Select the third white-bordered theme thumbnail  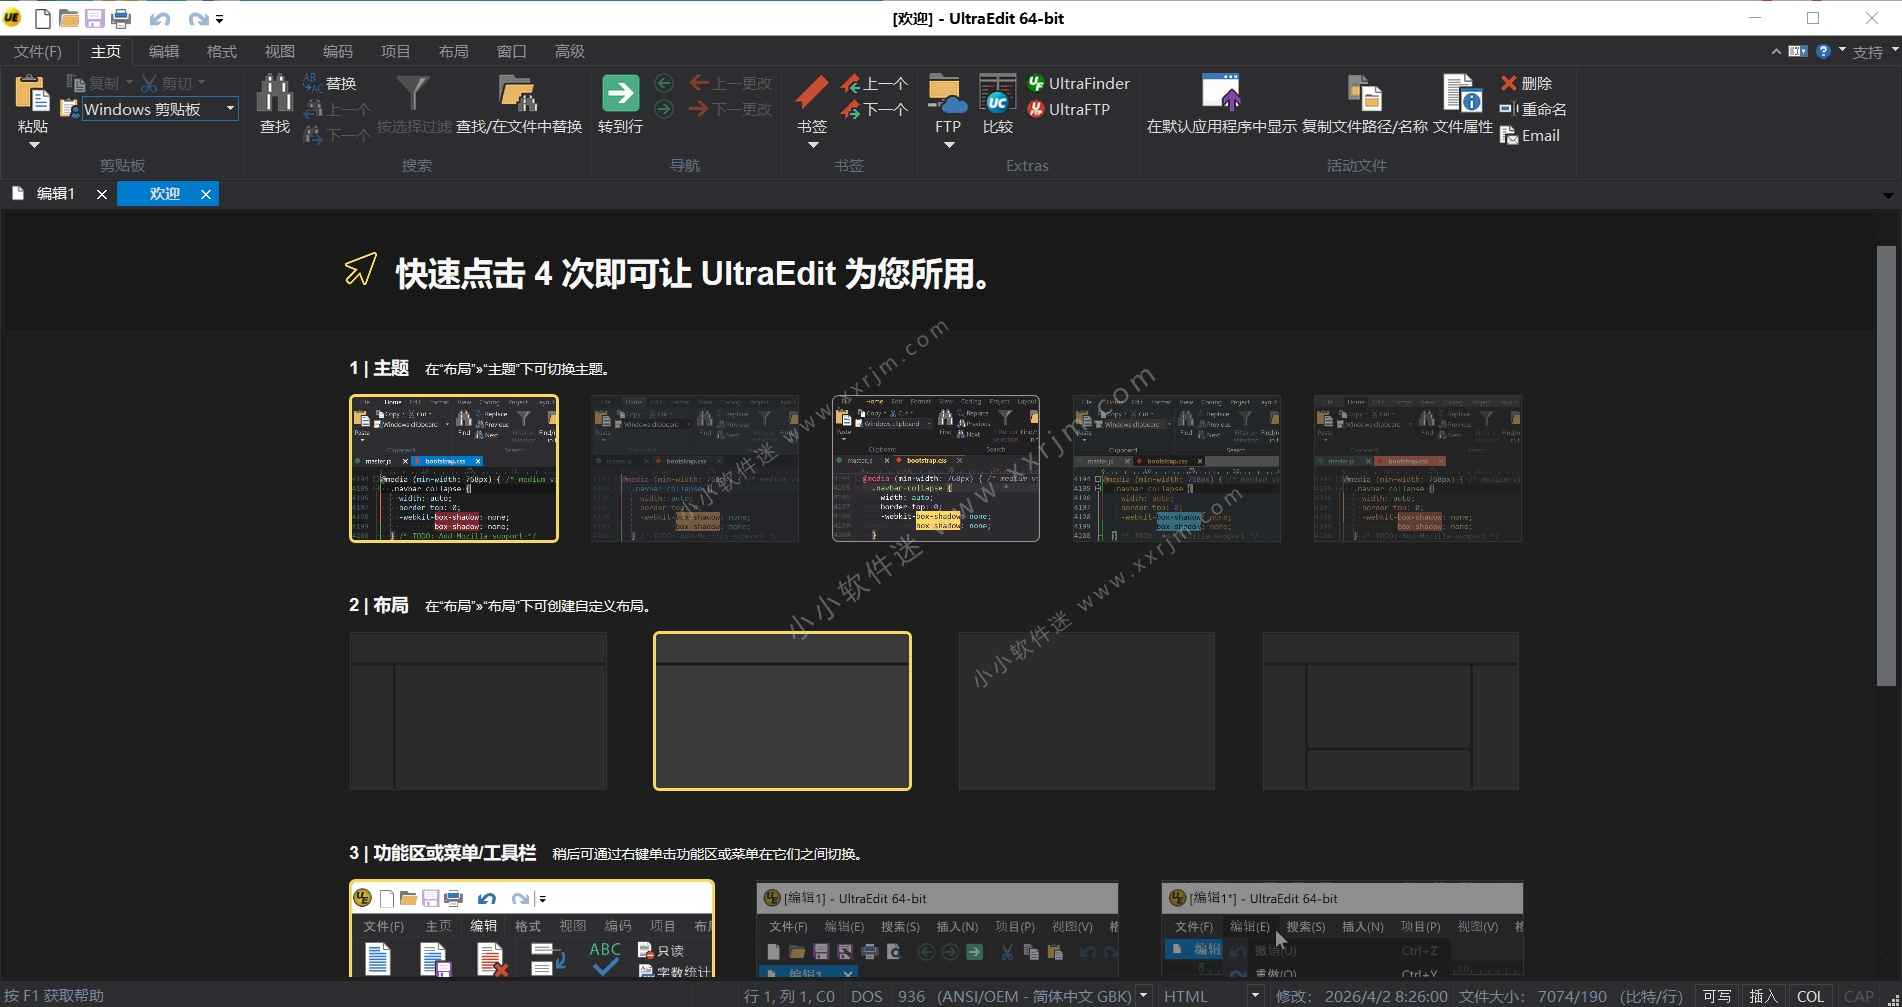point(936,468)
